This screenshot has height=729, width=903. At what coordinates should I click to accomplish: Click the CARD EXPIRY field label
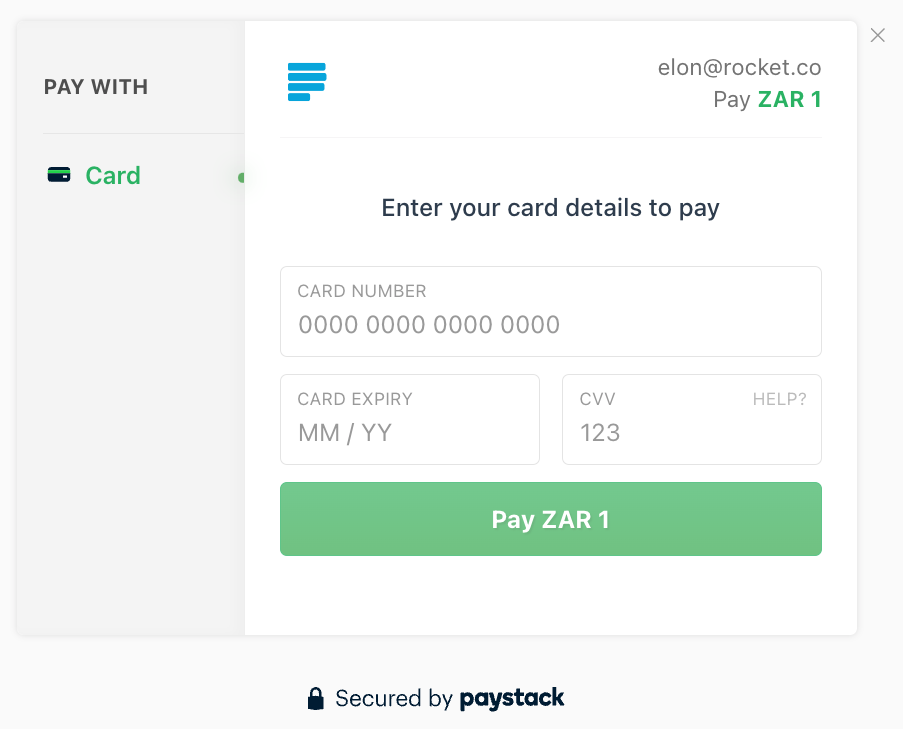click(355, 399)
